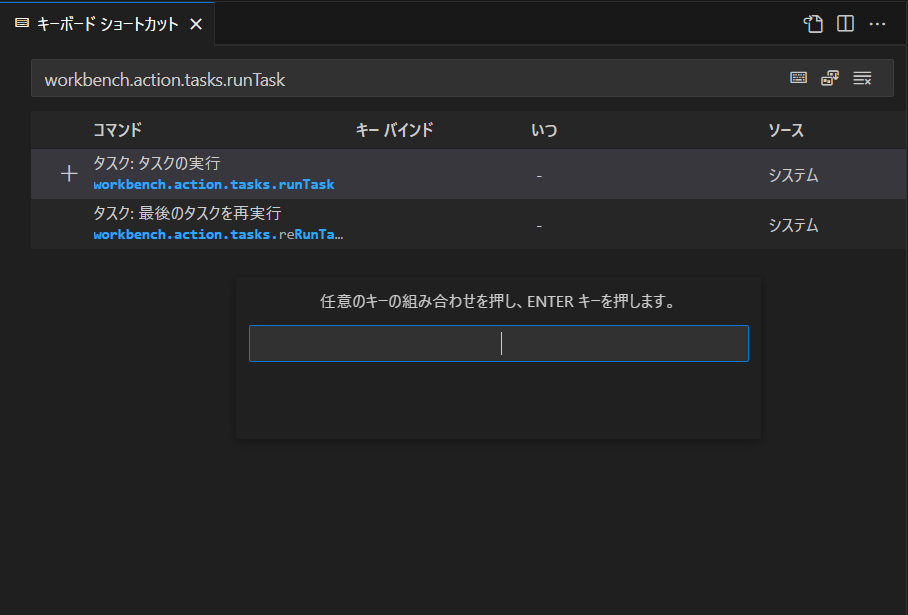908x615 pixels.
Task: Open the keyboard shortcuts JSON file icon
Action: [x=813, y=24]
